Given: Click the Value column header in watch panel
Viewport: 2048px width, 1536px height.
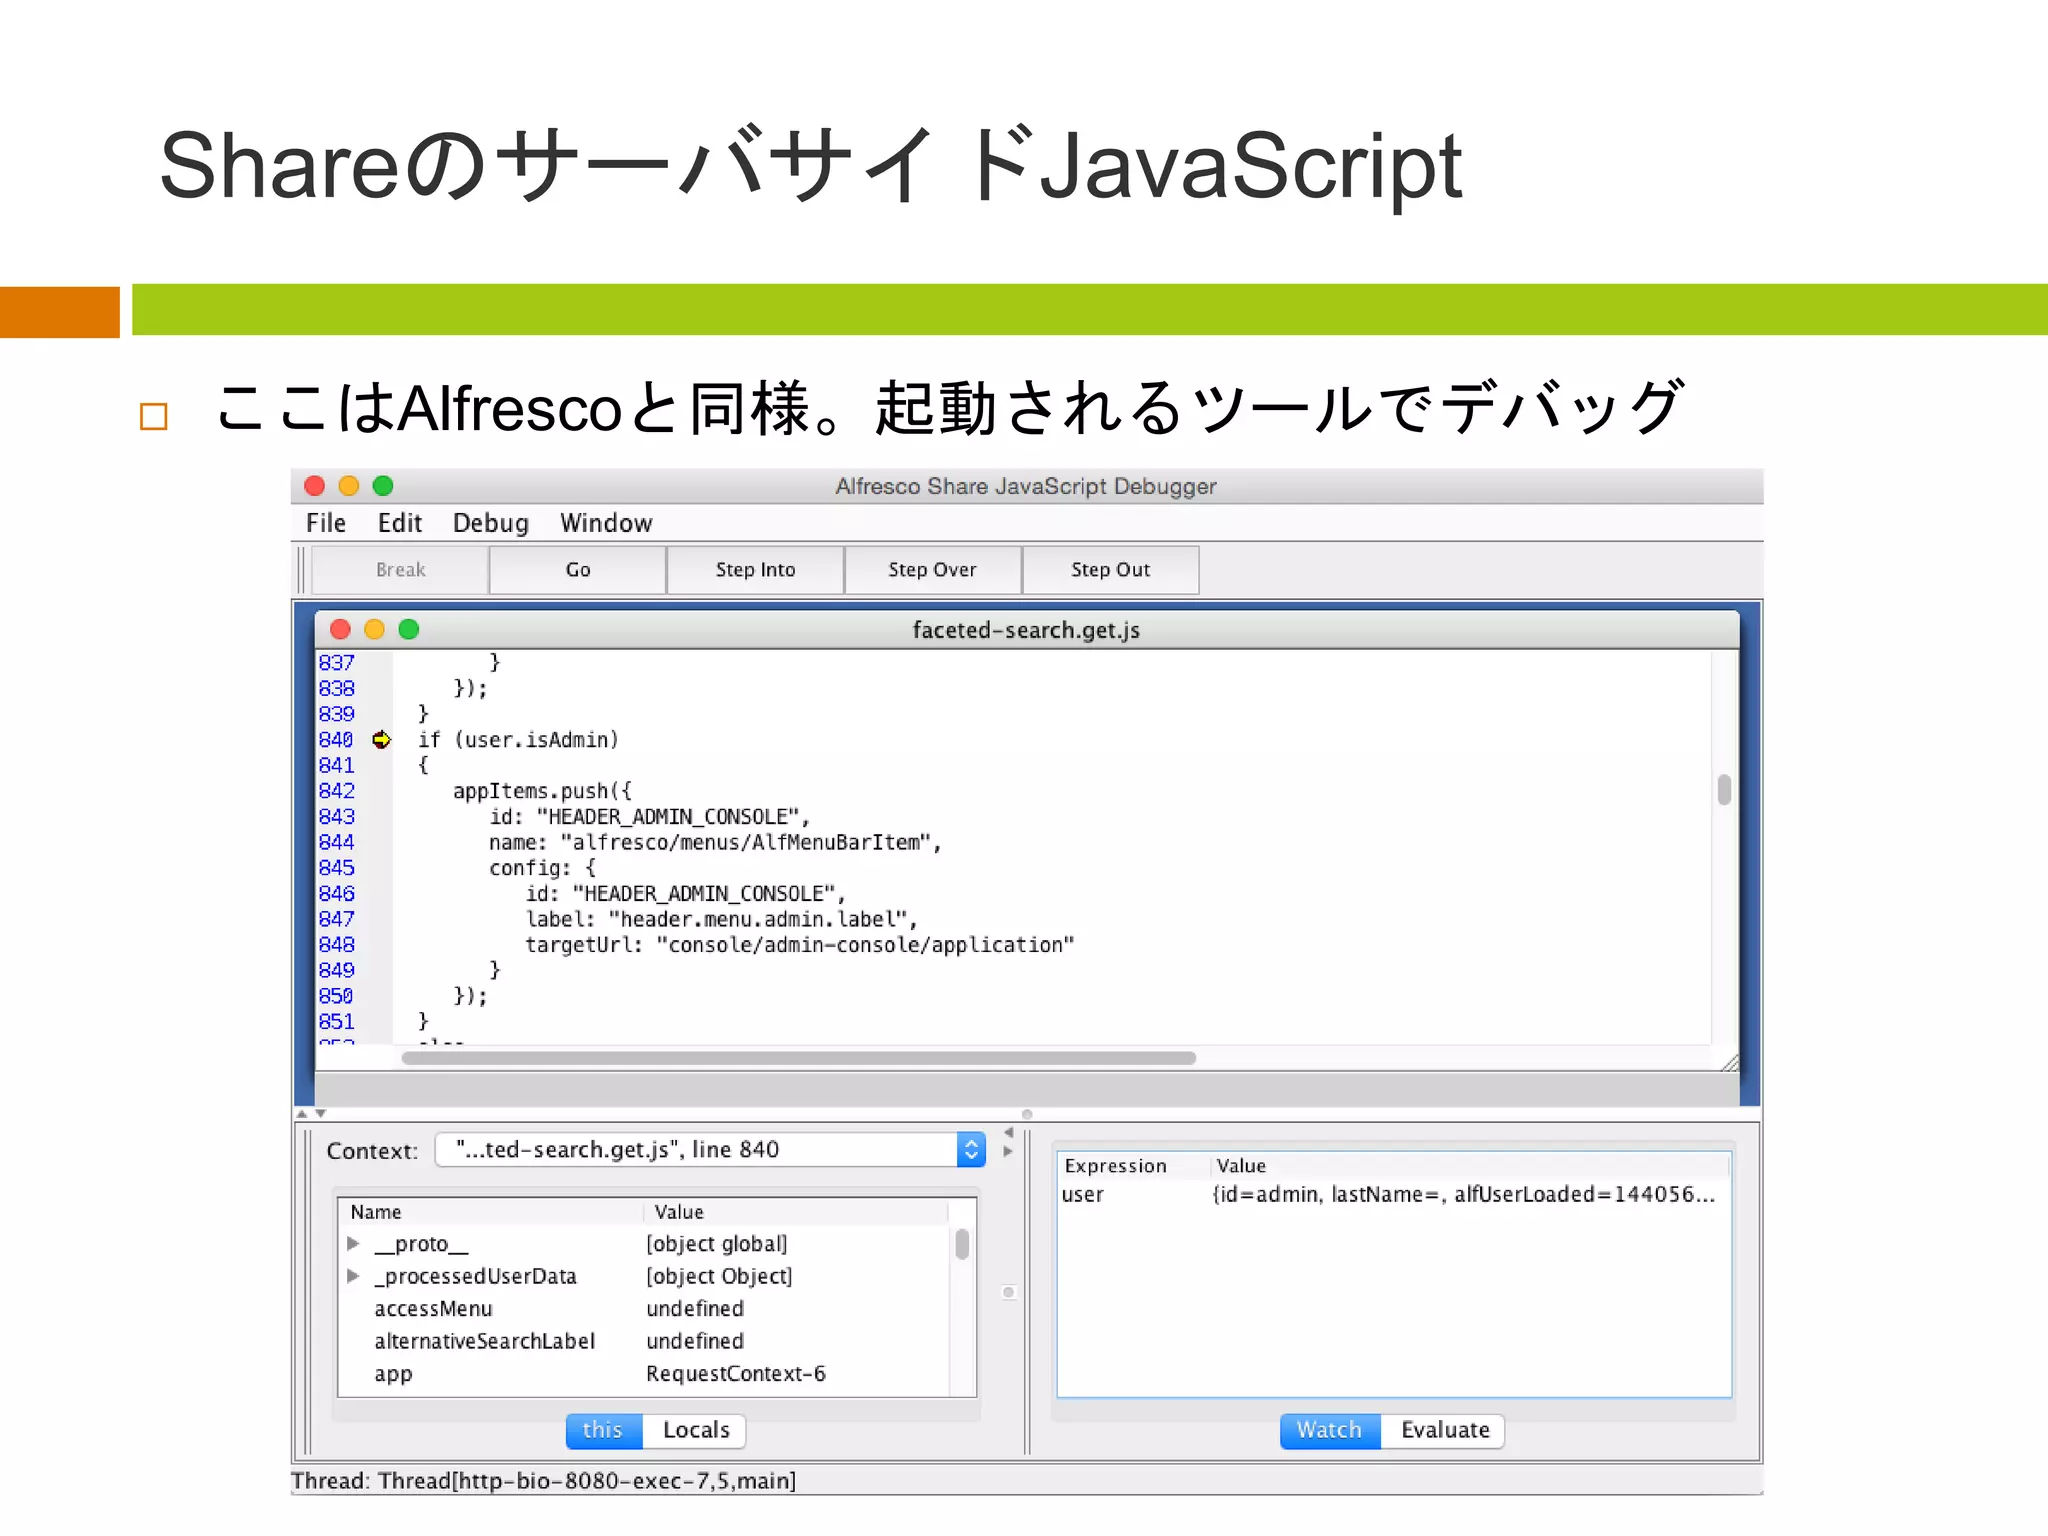Looking at the screenshot, I should click(x=1470, y=1166).
